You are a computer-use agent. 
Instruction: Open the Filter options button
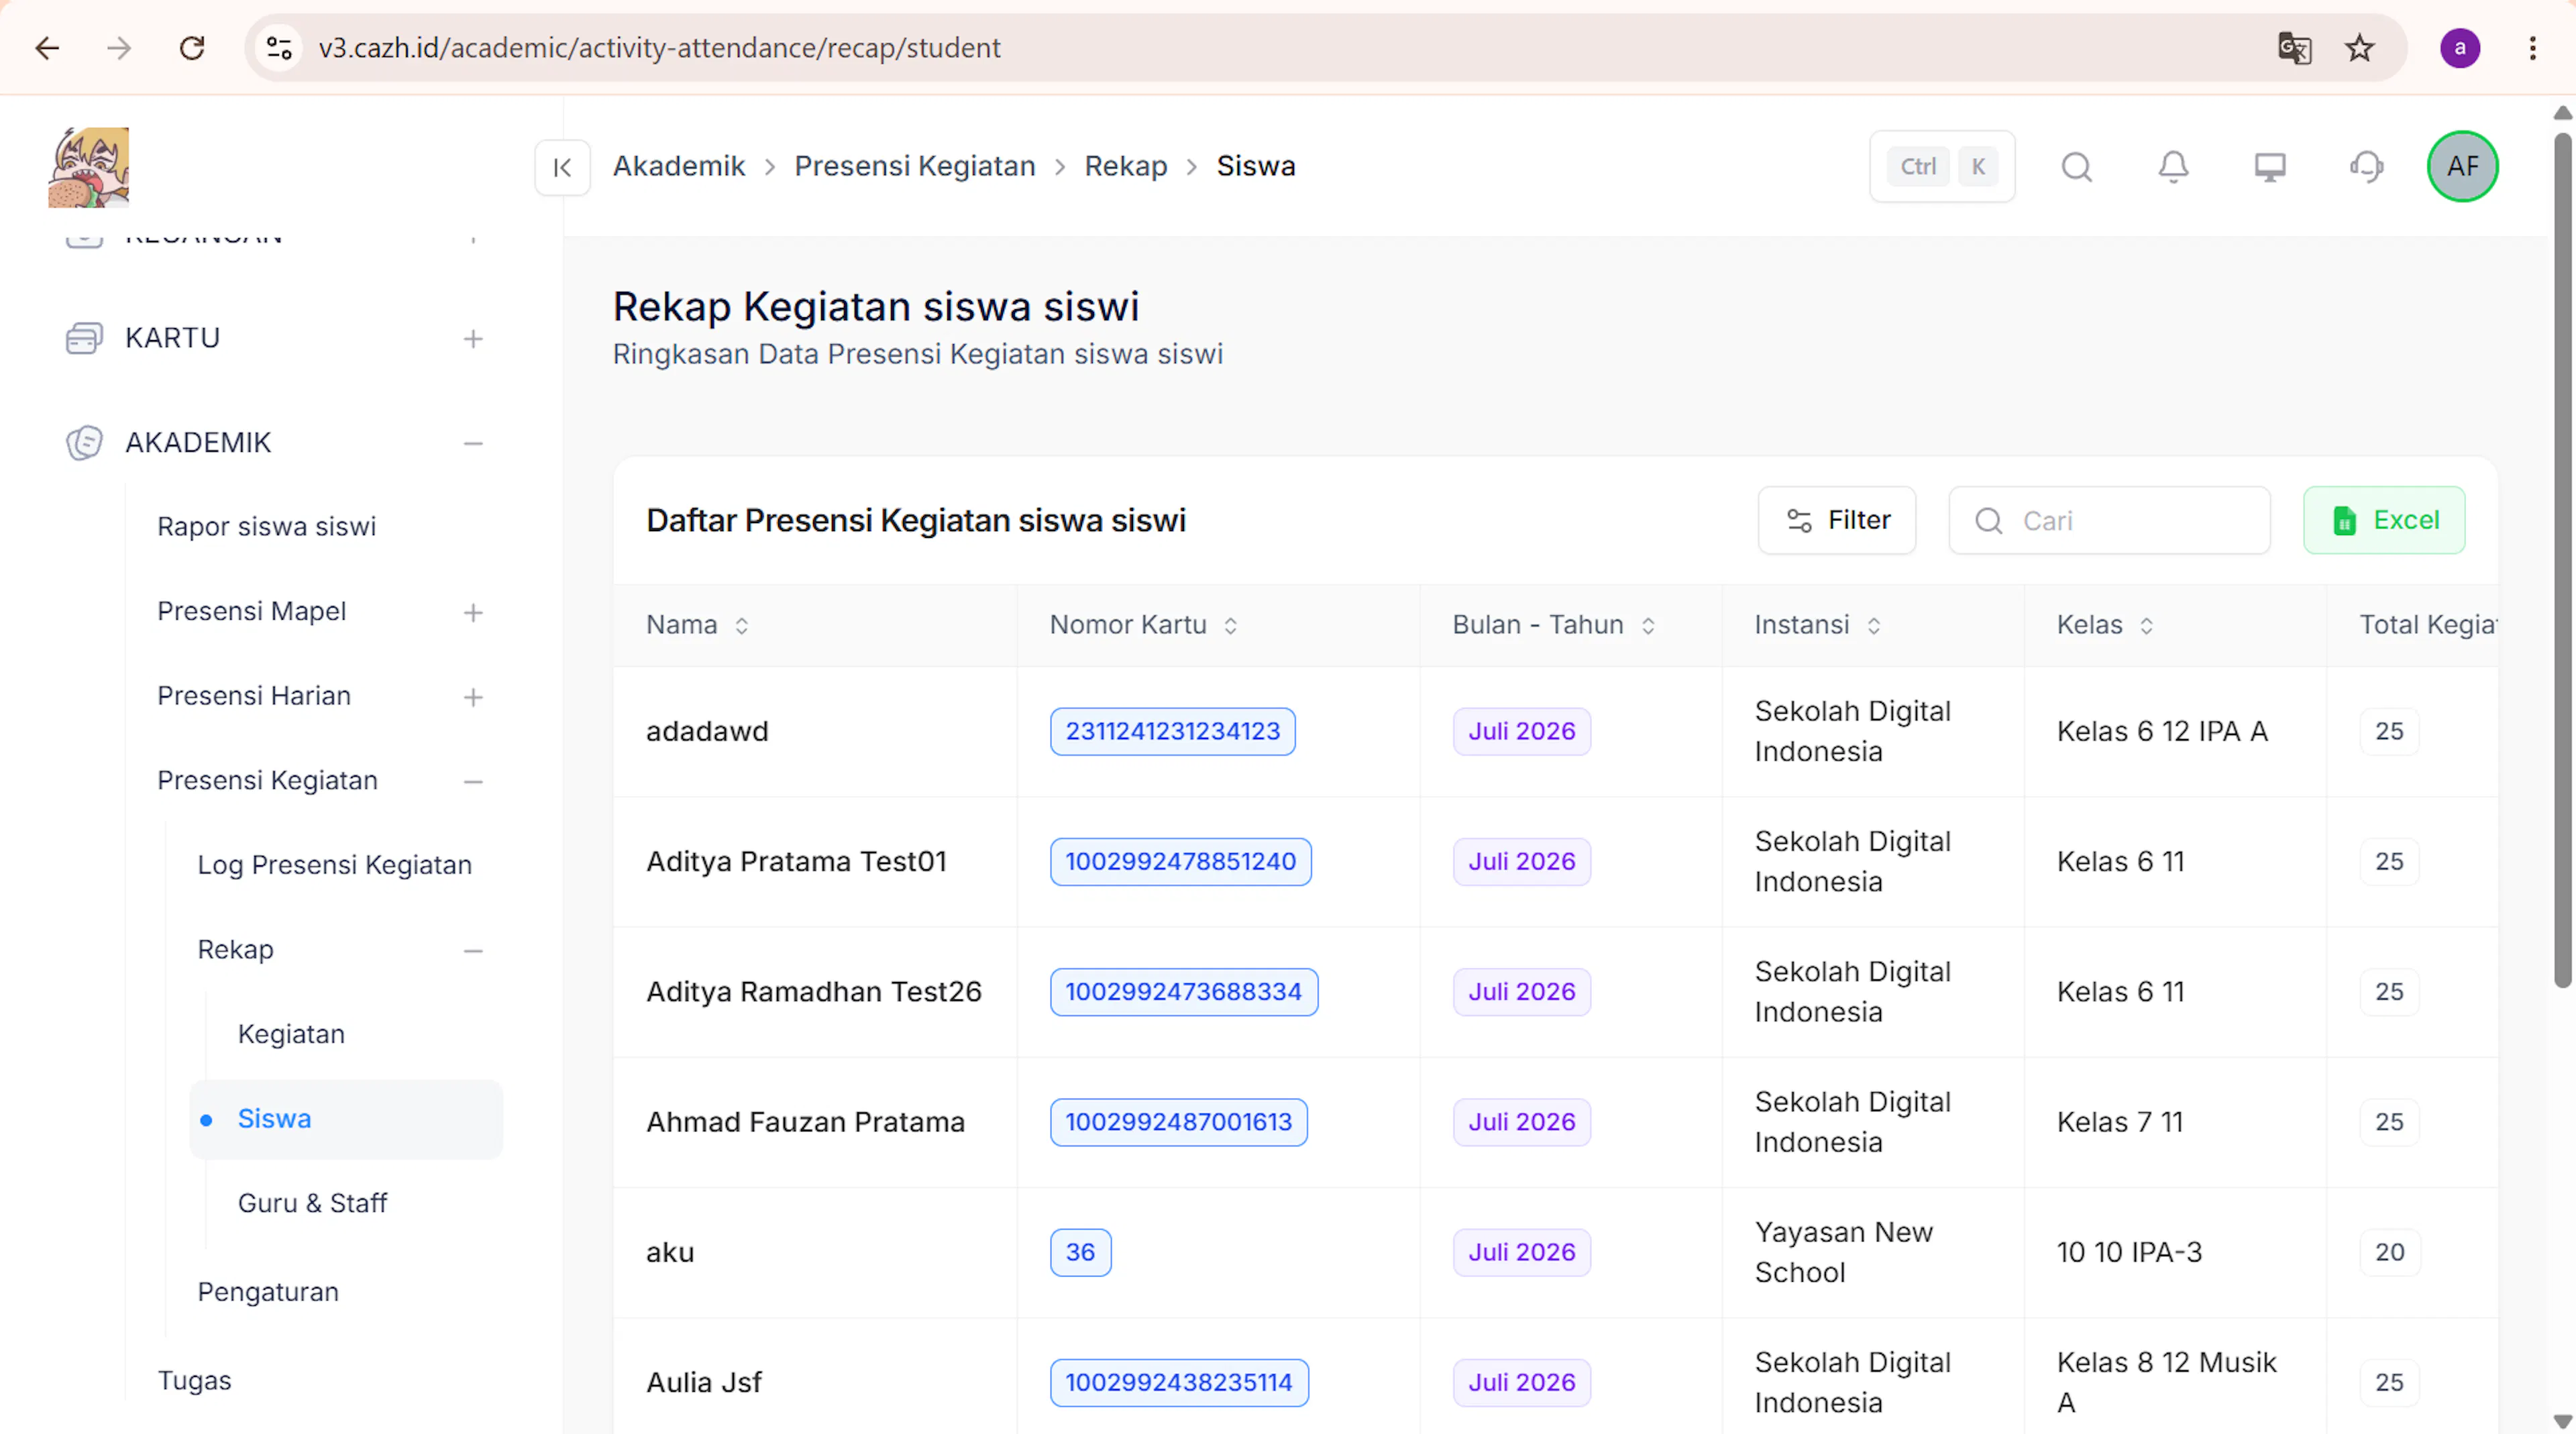click(1837, 520)
